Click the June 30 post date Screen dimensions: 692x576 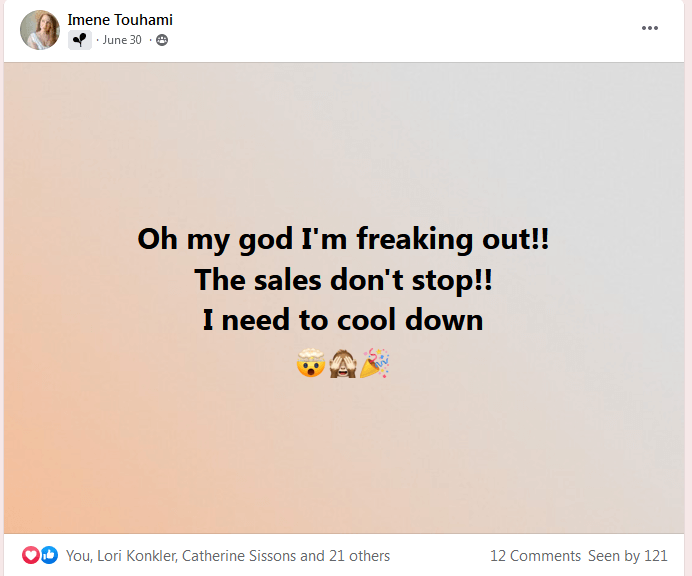(x=121, y=40)
